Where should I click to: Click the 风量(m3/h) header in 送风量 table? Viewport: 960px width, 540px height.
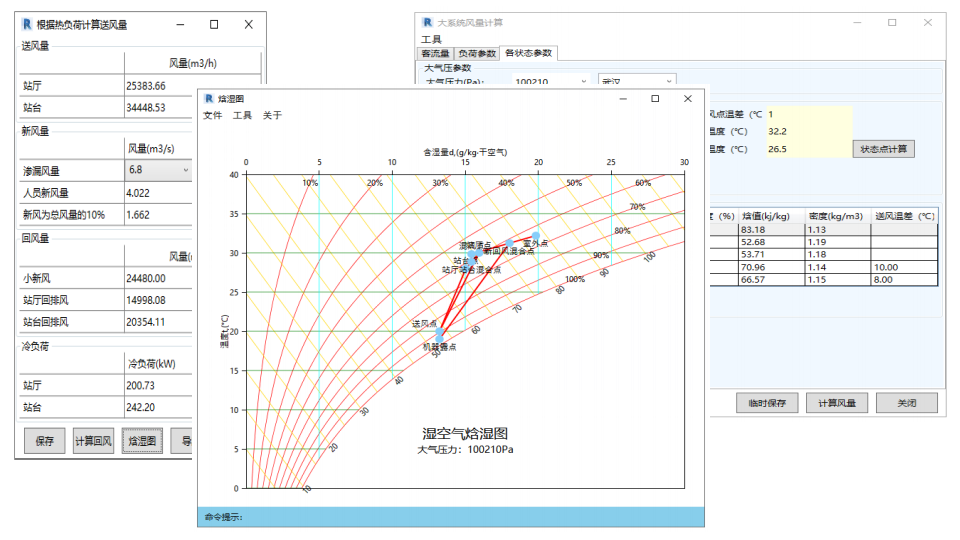point(192,63)
